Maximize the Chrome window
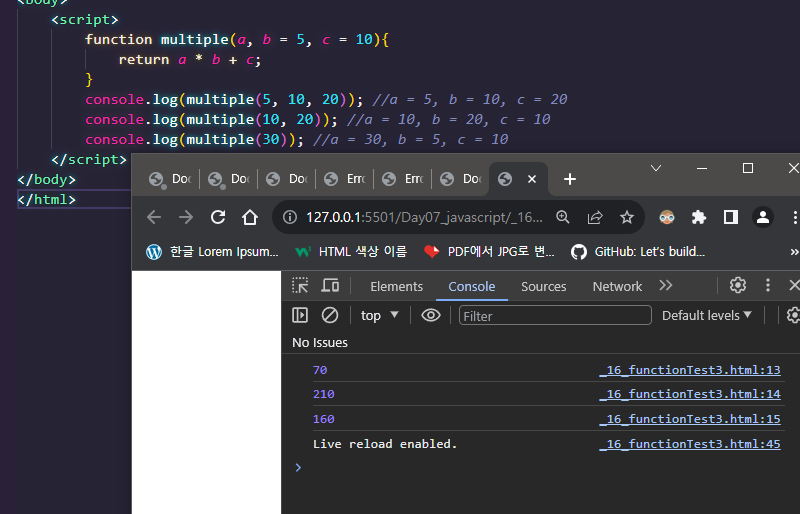 click(x=748, y=168)
